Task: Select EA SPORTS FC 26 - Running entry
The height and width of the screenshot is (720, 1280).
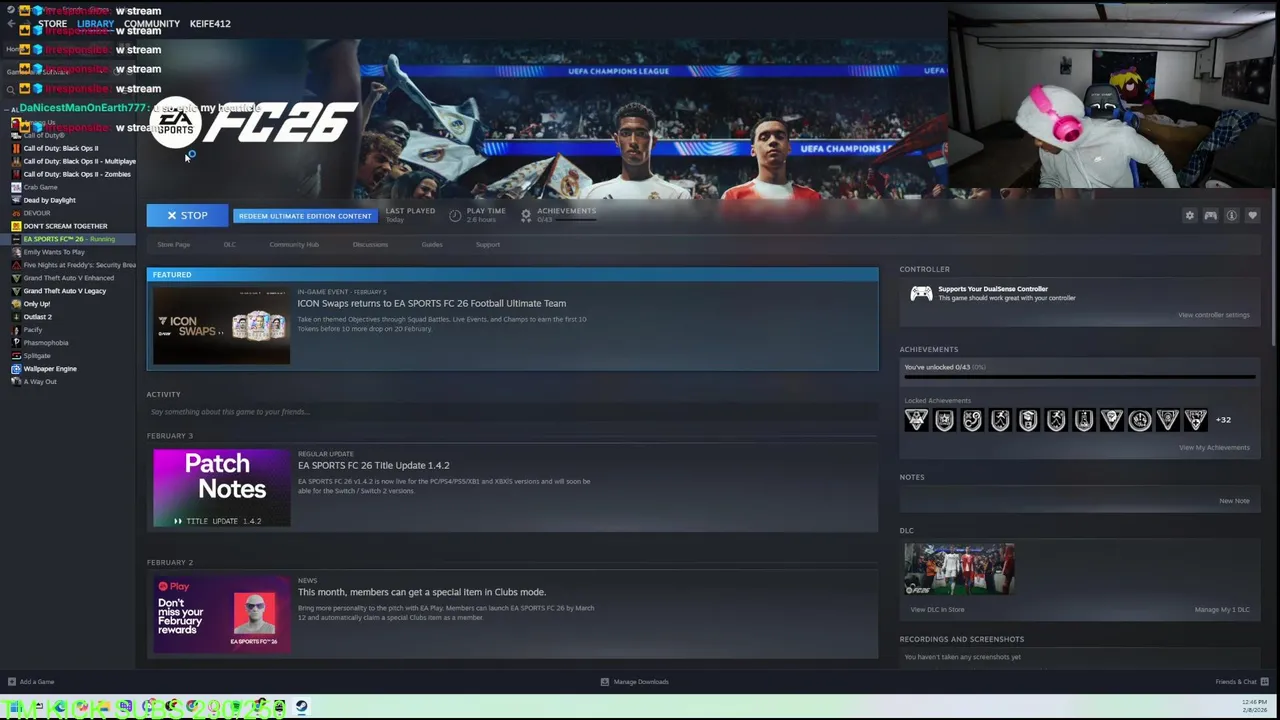Action: [68, 239]
